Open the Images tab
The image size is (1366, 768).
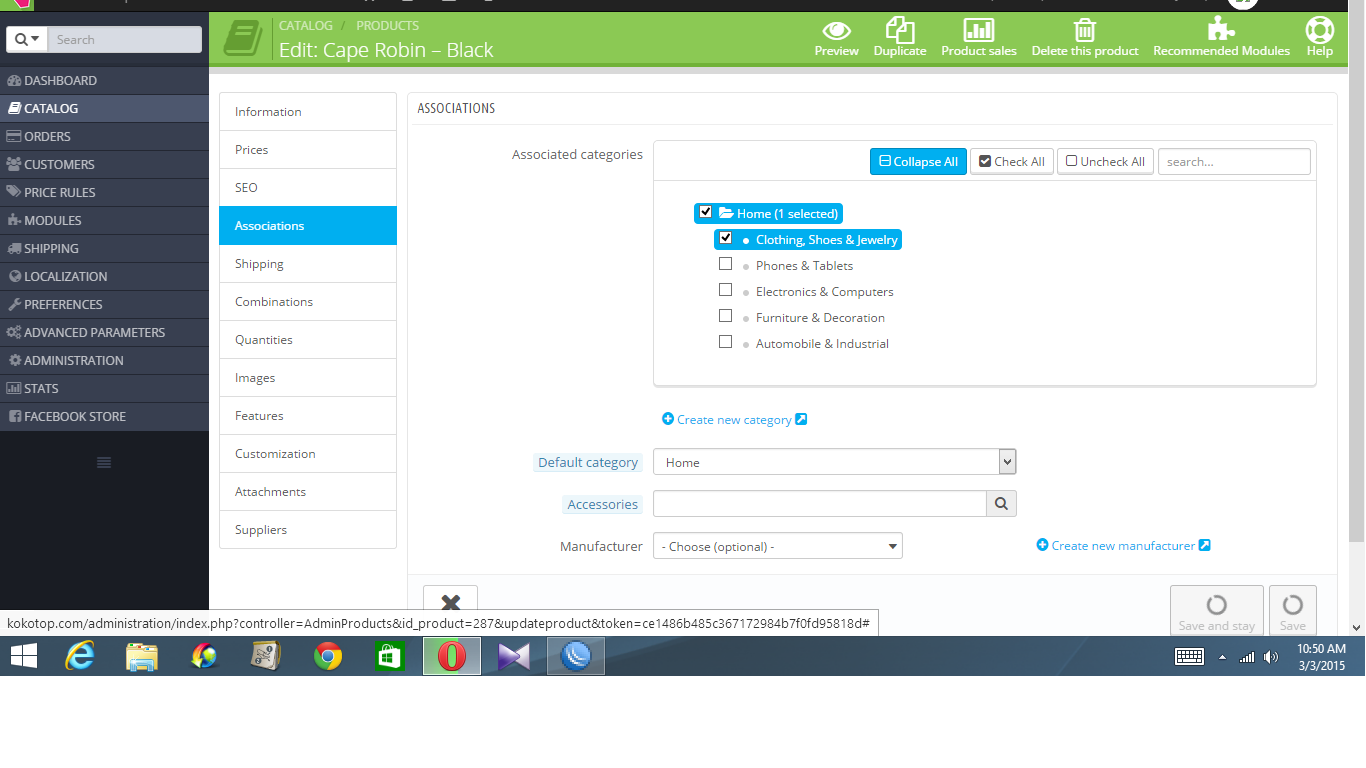[308, 378]
